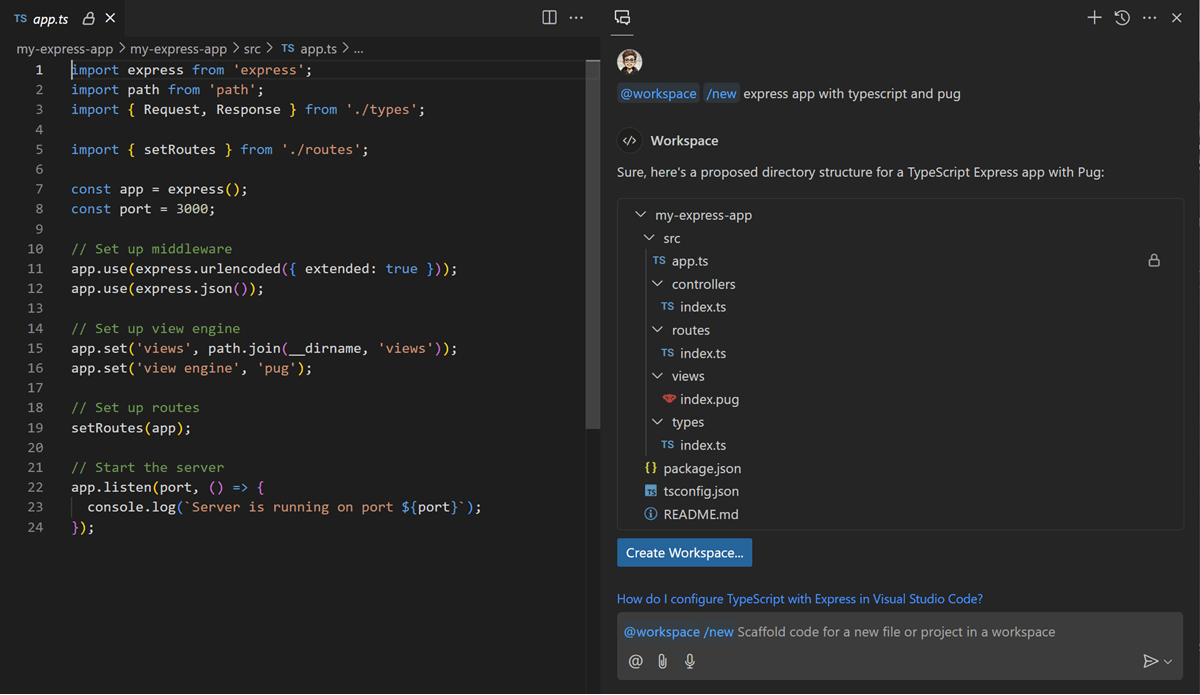Open the editor More Actions menu
The width and height of the screenshot is (1200, 695).
(575, 17)
